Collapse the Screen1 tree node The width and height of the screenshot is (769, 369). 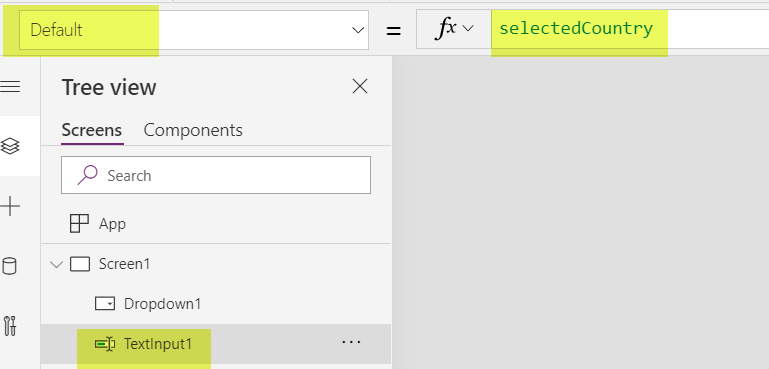pyautogui.click(x=57, y=265)
